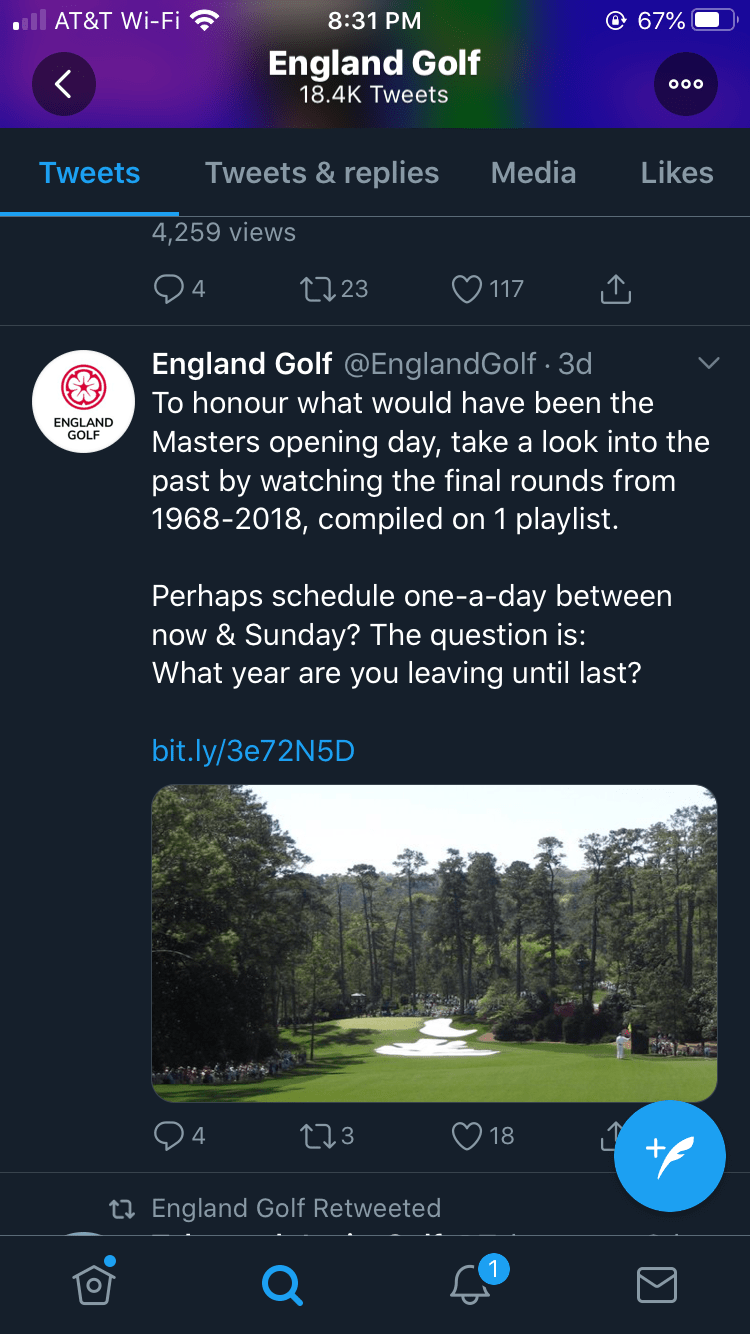Tap the compose new tweet button
Viewport: 750px width, 1334px height.
(x=669, y=1156)
